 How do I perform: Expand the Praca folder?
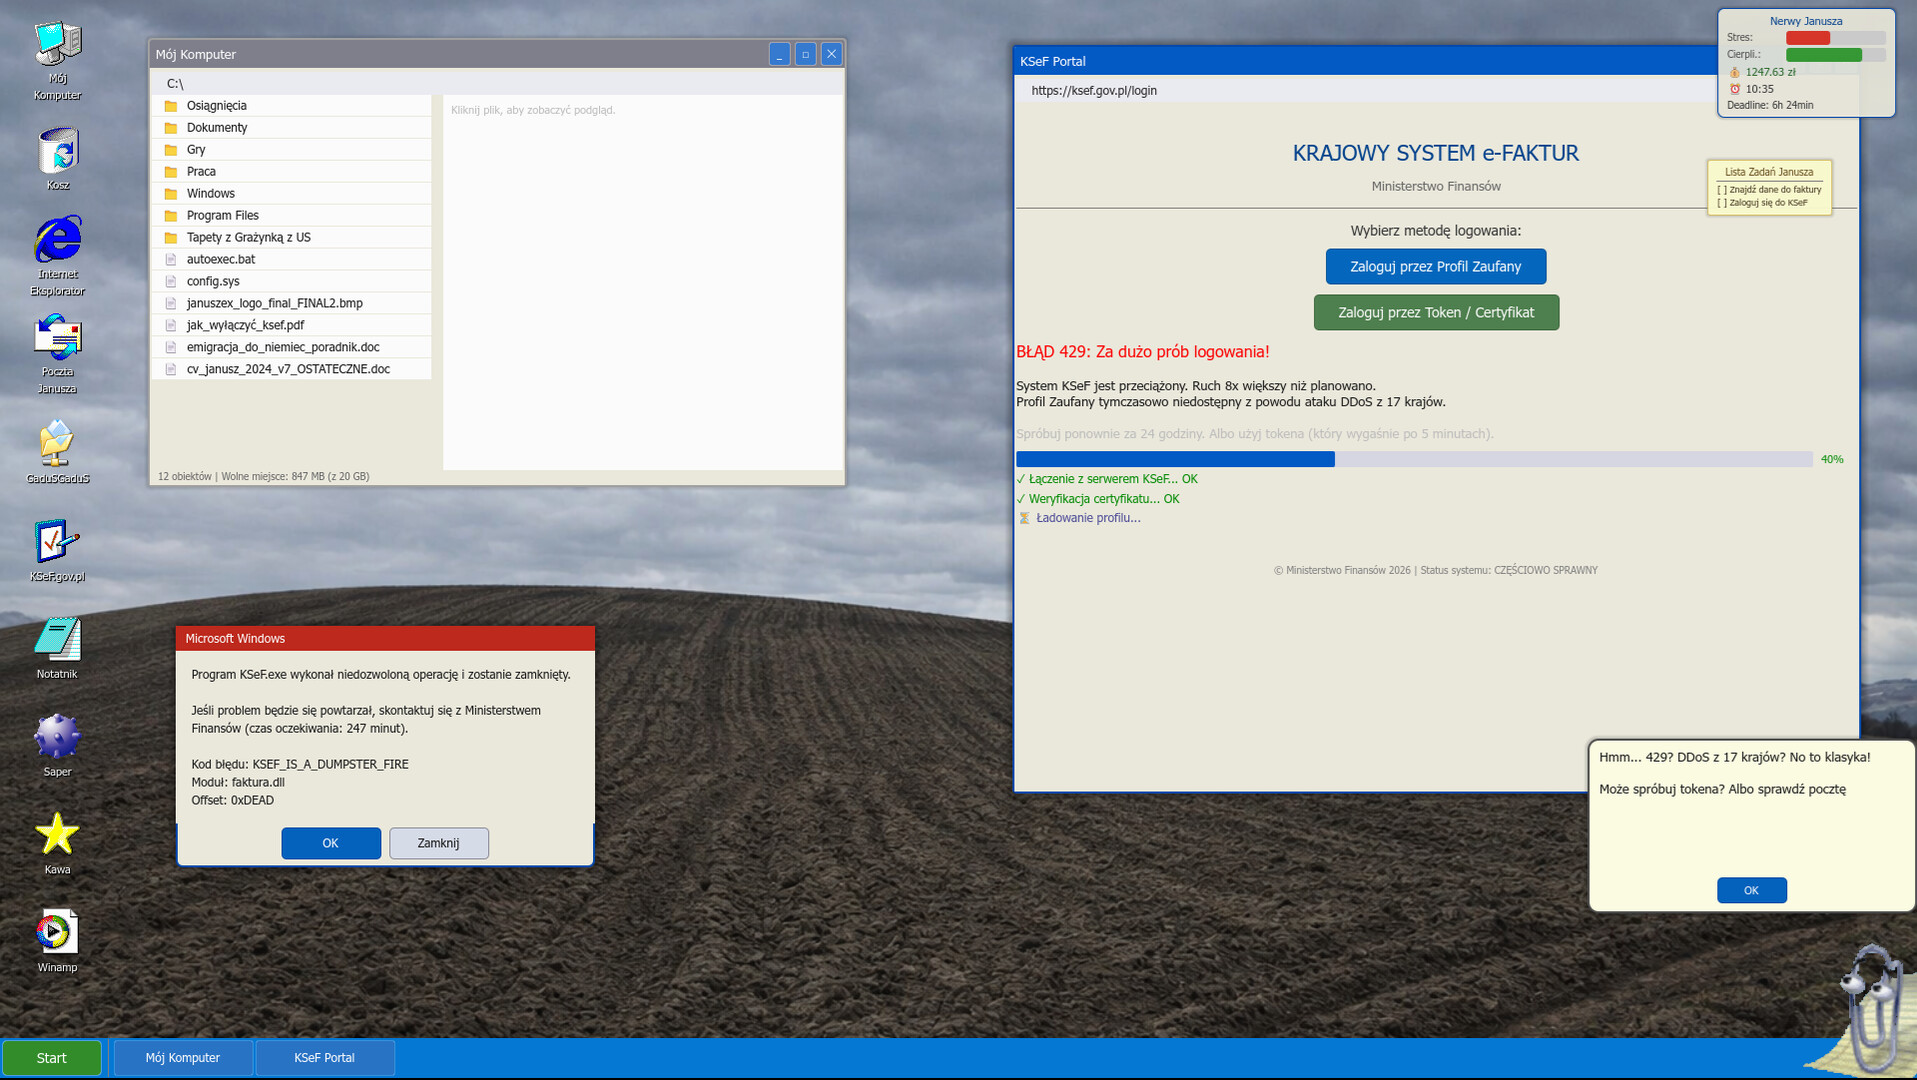[201, 172]
